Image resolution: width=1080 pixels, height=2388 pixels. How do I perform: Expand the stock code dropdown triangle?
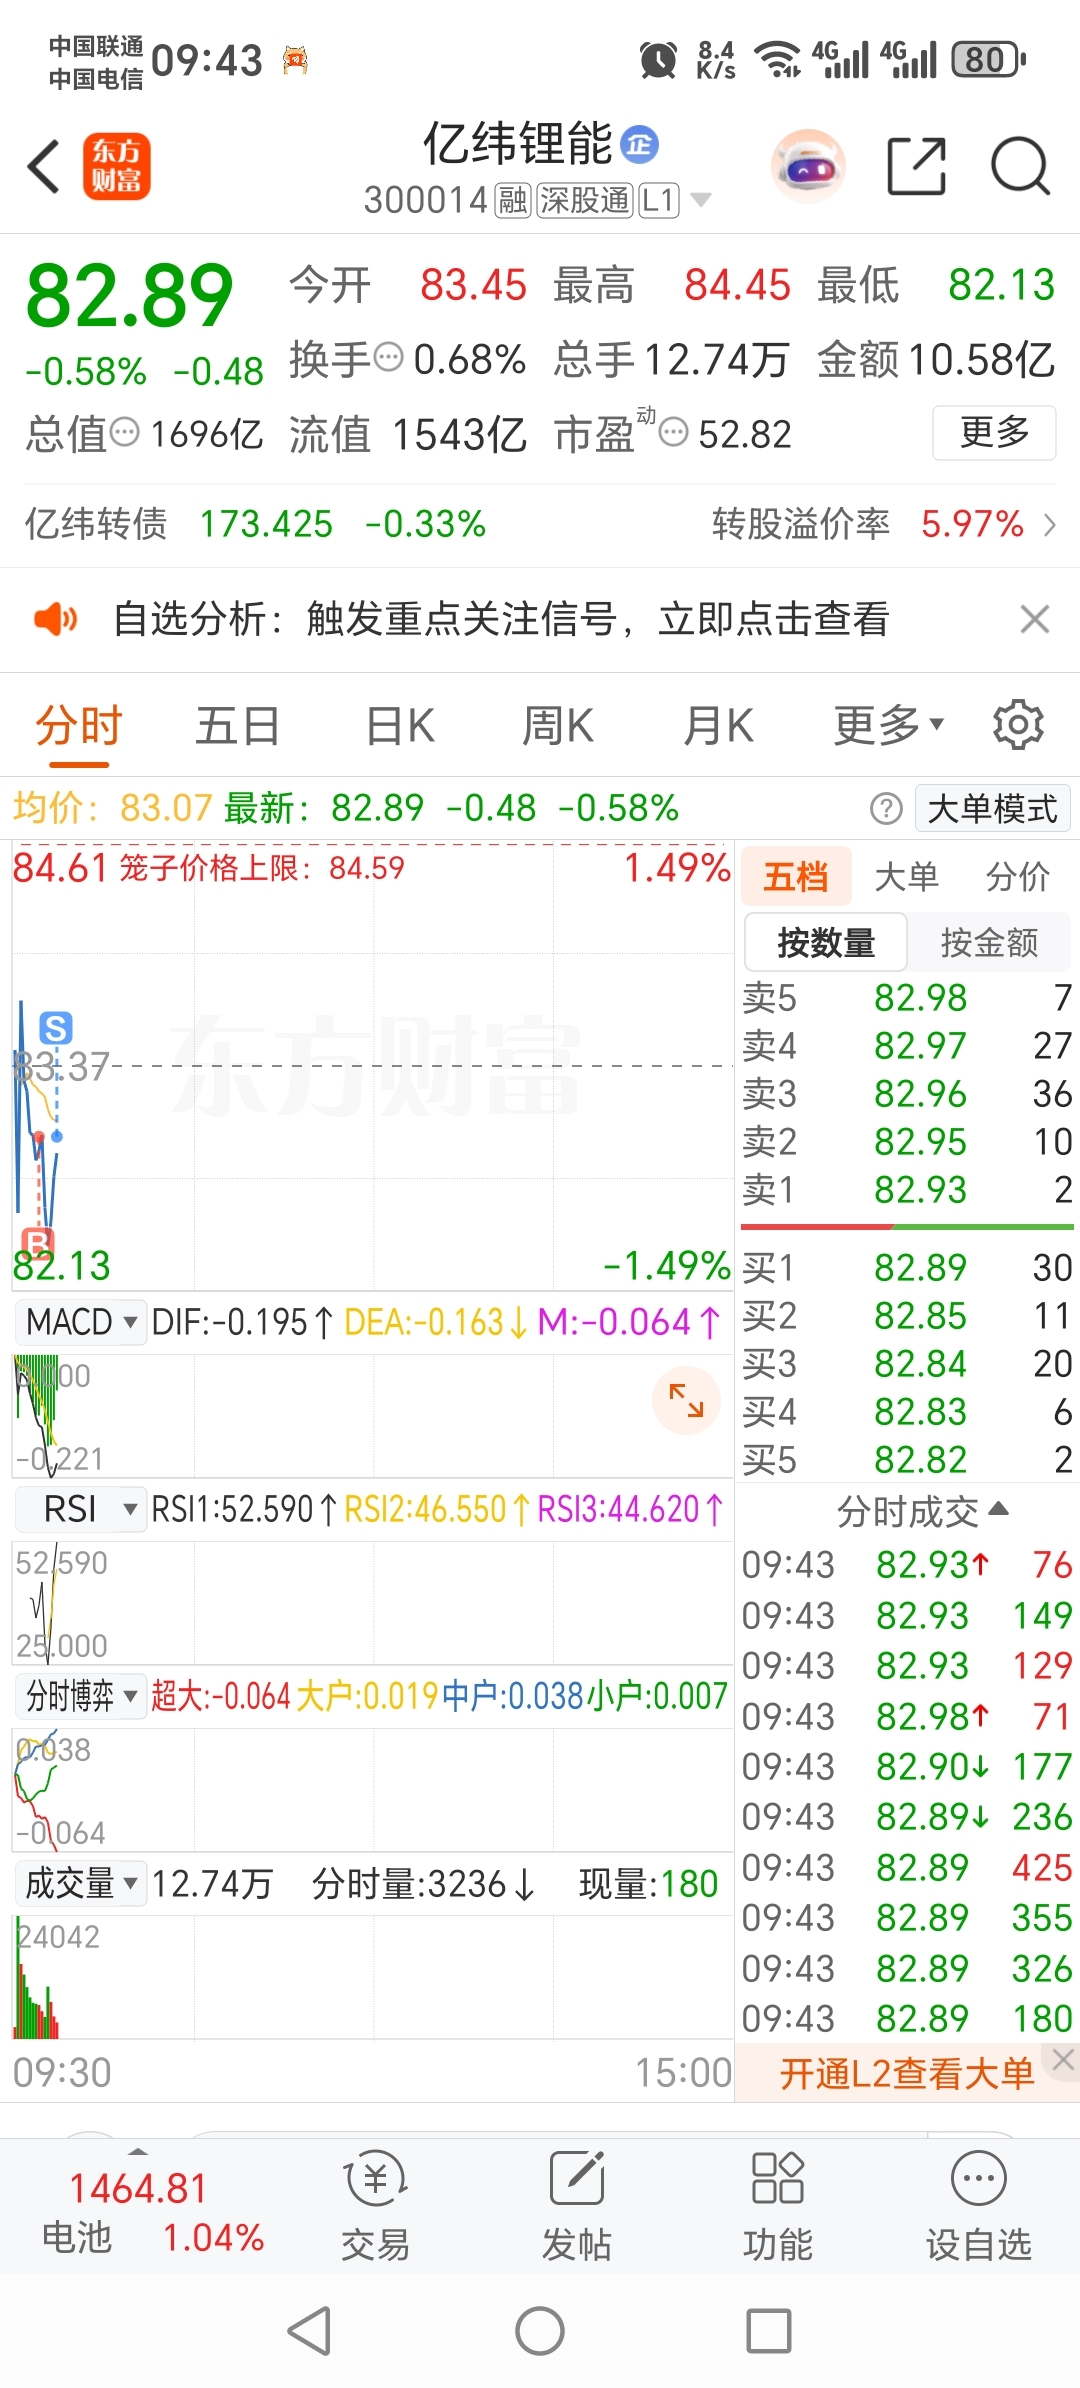pos(702,200)
